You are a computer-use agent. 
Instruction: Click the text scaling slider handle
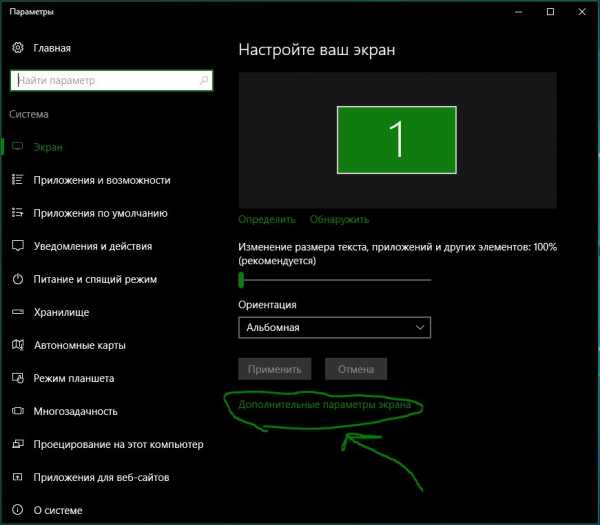241,280
